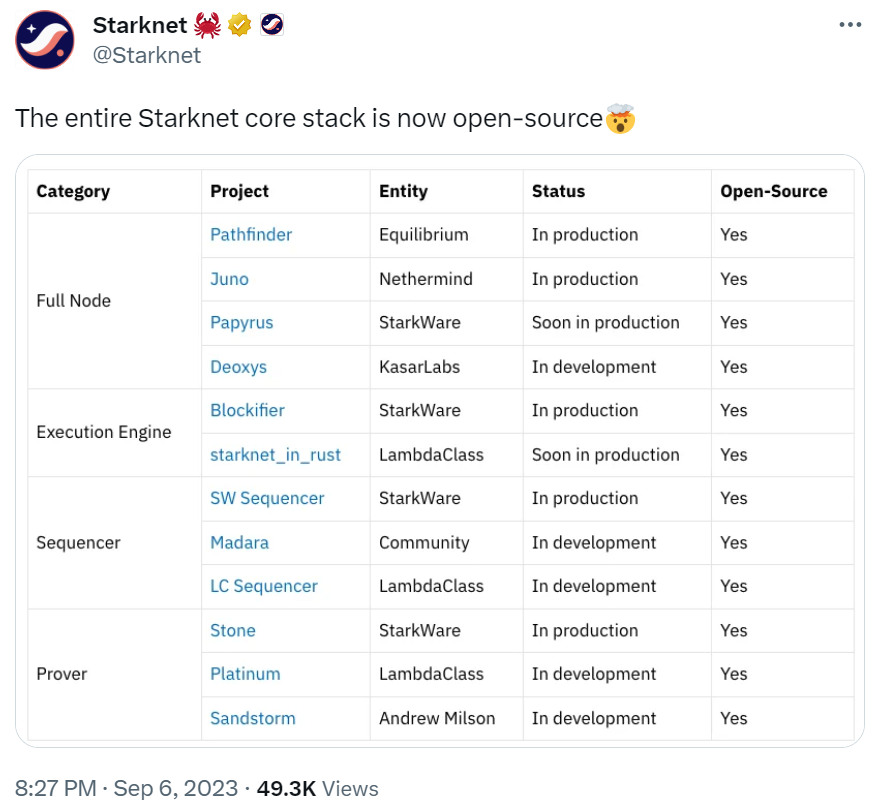Open the Deoxys link by KasarLabs
The width and height of the screenshot is (881, 807).
coord(238,367)
